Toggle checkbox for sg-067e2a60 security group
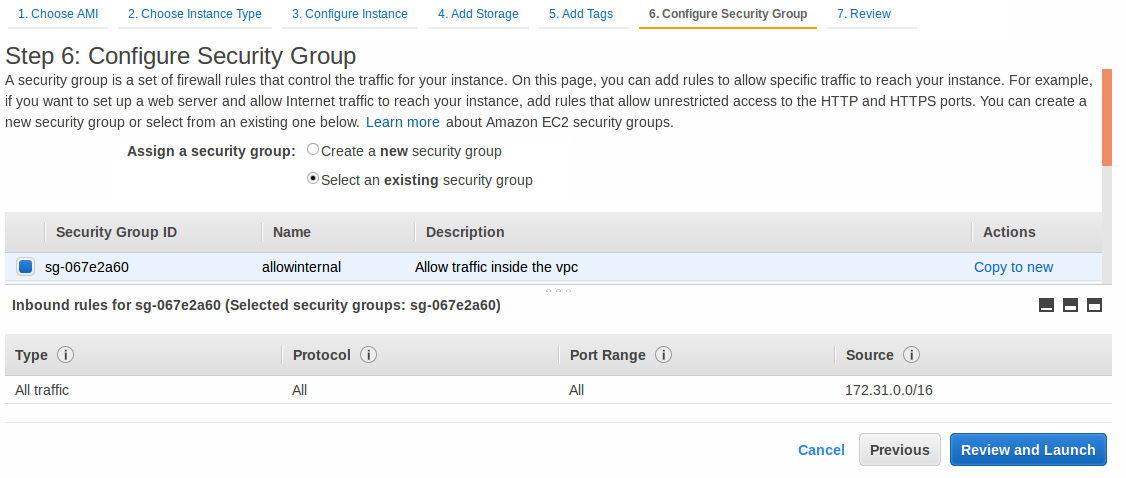Viewport: 1126px width, 478px height. coord(25,267)
